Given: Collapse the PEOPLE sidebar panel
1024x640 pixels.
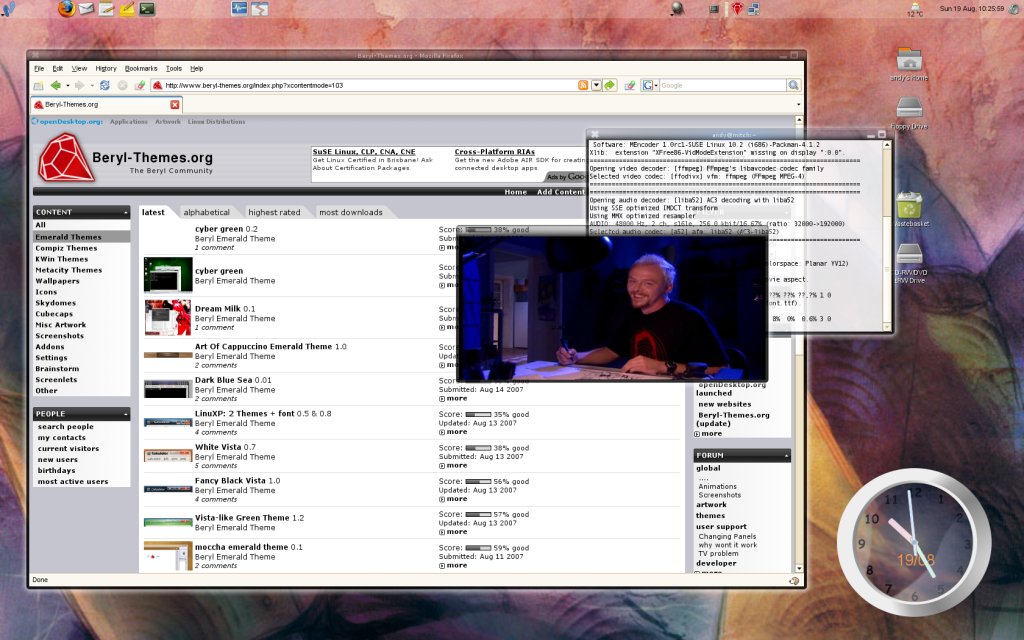Looking at the screenshot, I should coord(125,414).
